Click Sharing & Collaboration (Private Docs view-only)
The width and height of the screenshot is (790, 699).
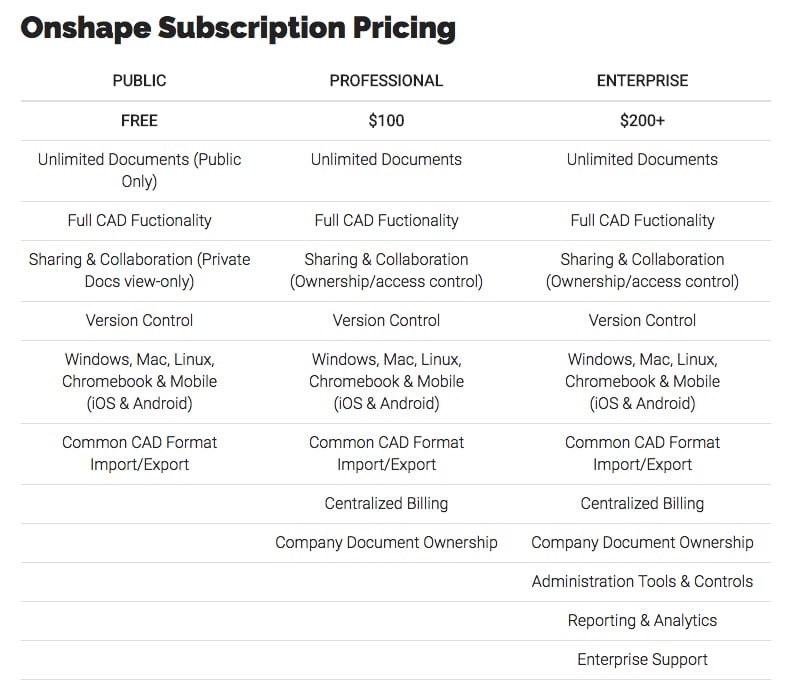[x=139, y=270]
